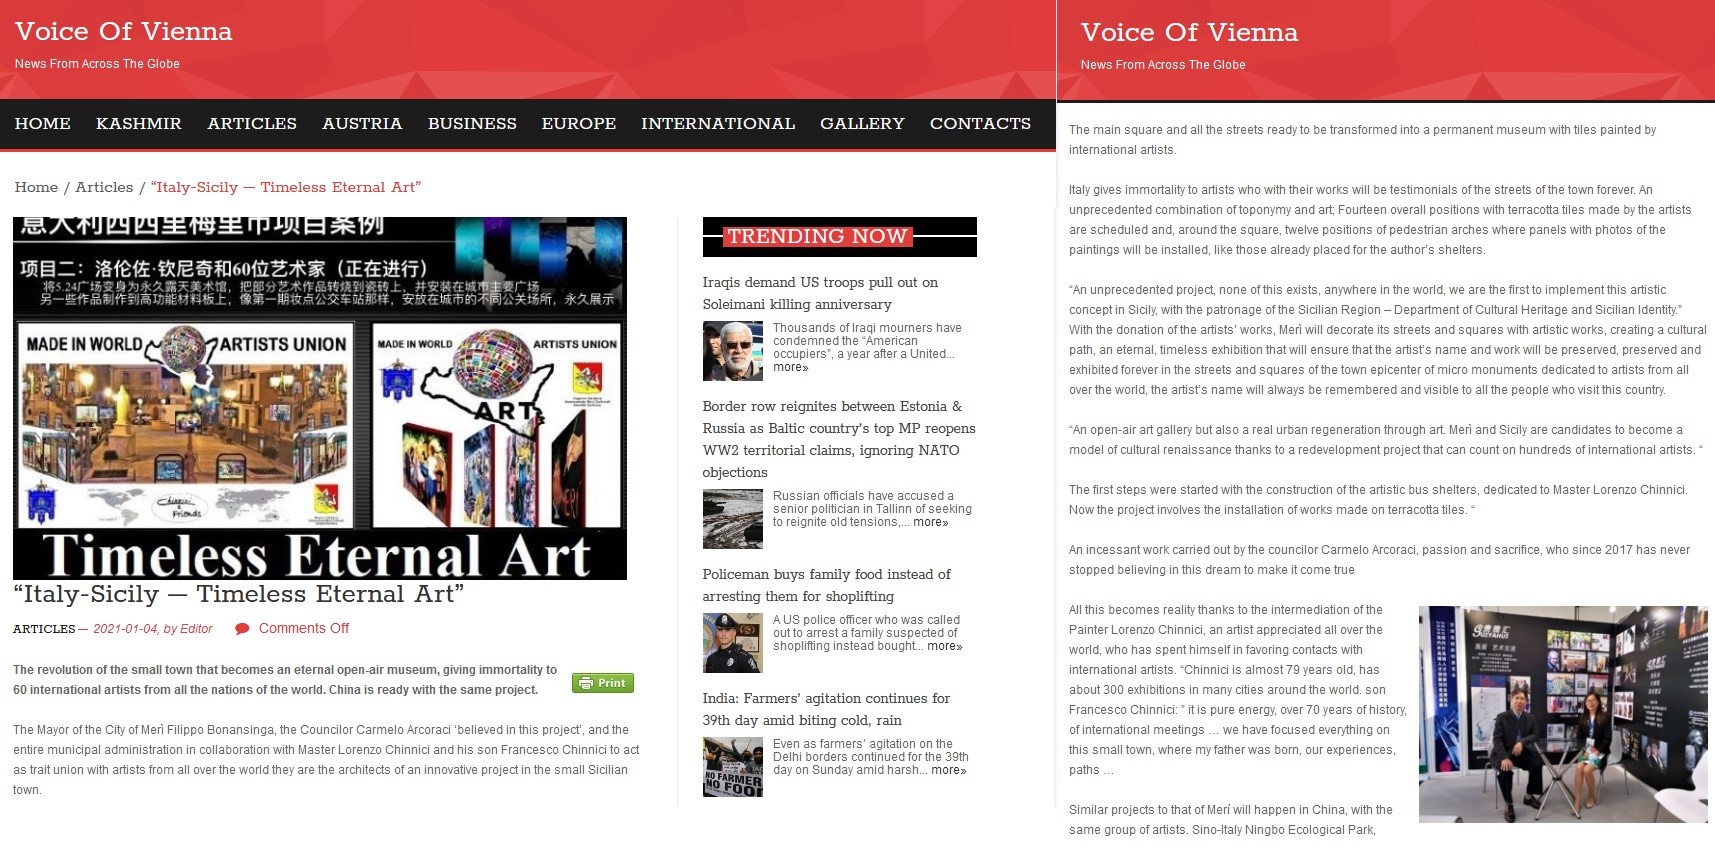
Task: Click the Voice Of Vienna site title on left
Action: tap(123, 32)
